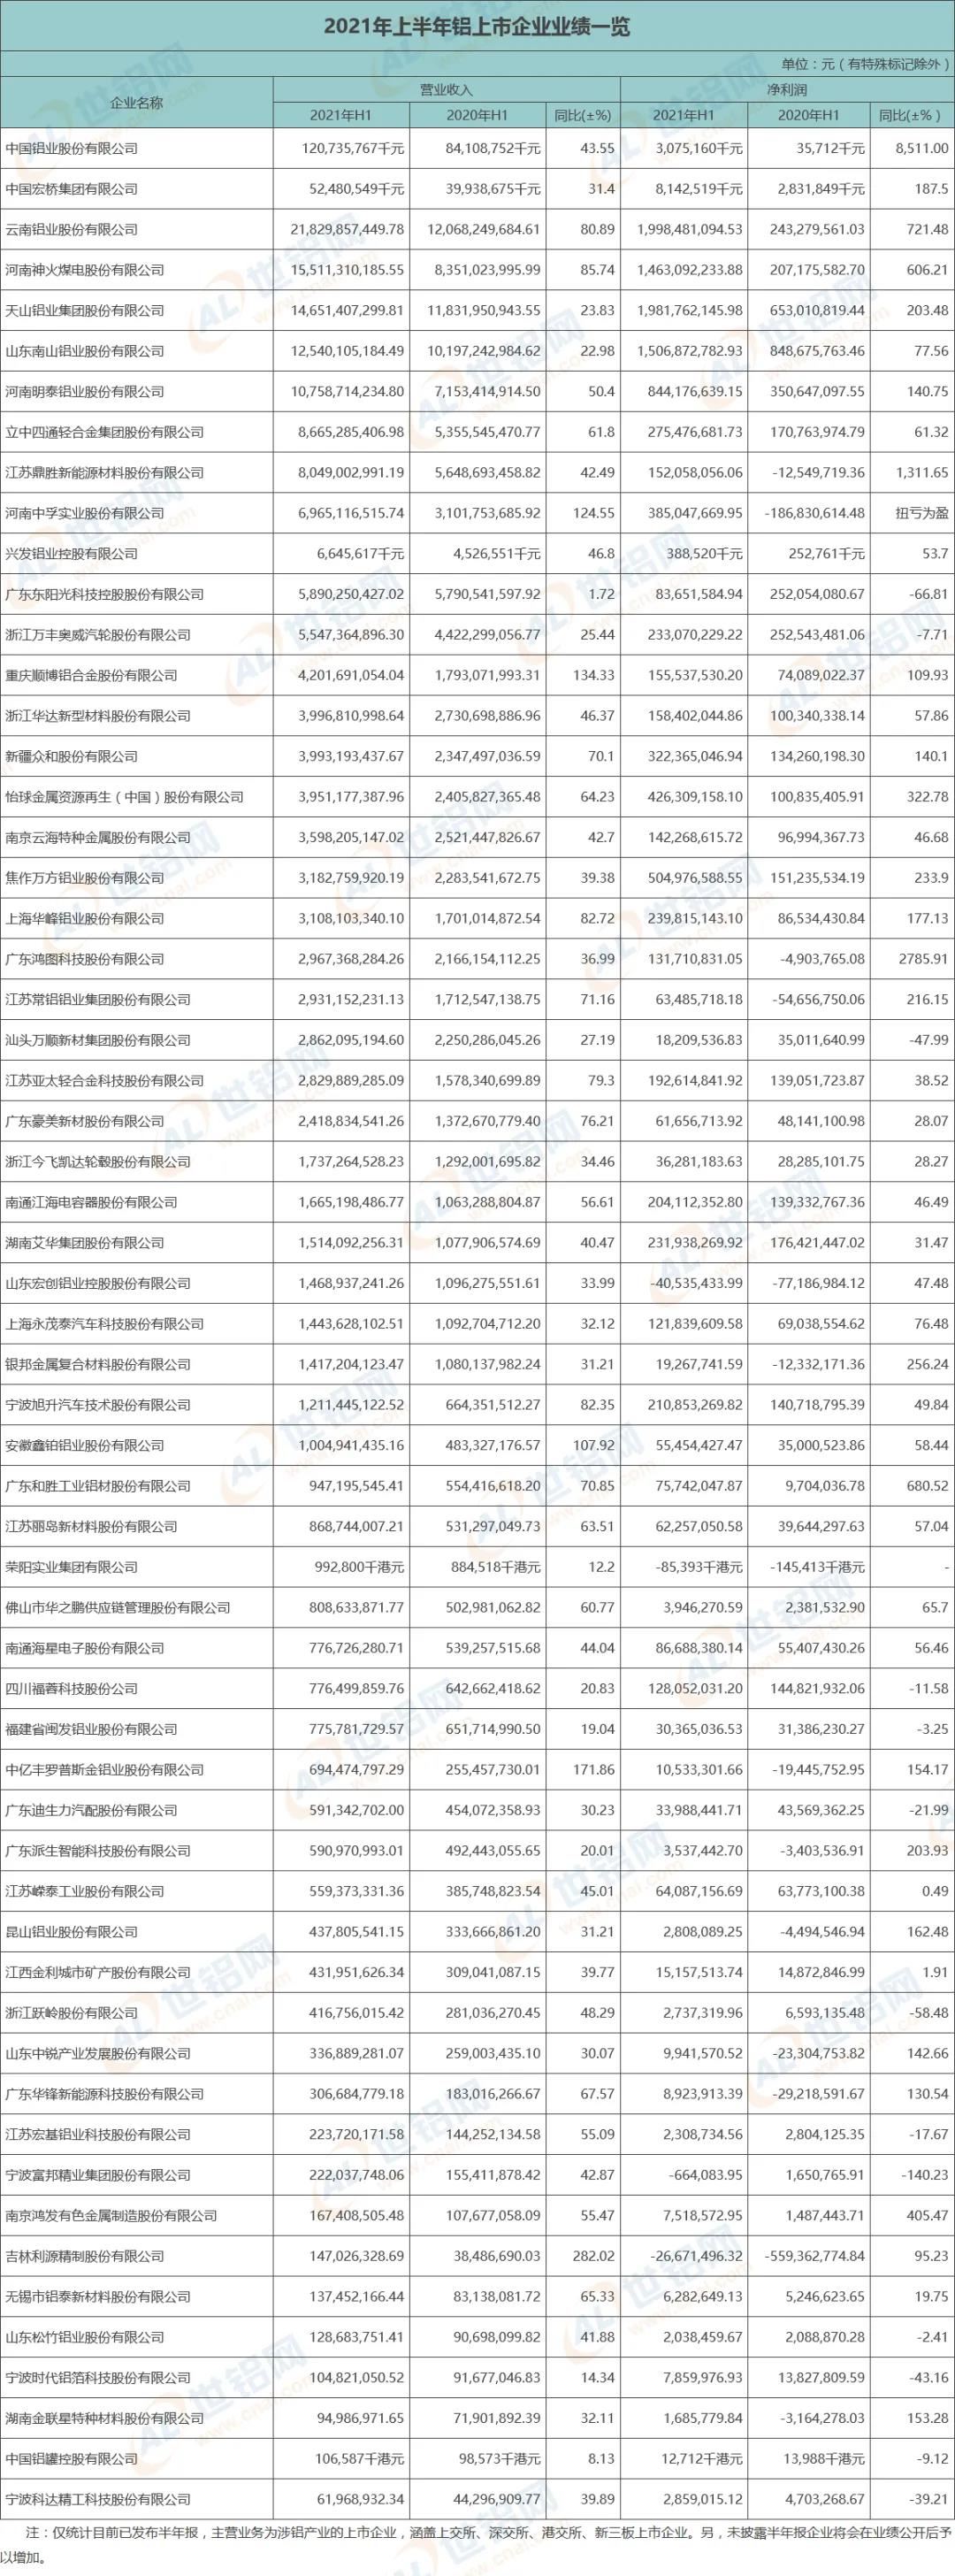Click the unit note '单位：元（有特殊标记除外）'
Screen dimensions: 955x2576
tap(865, 63)
